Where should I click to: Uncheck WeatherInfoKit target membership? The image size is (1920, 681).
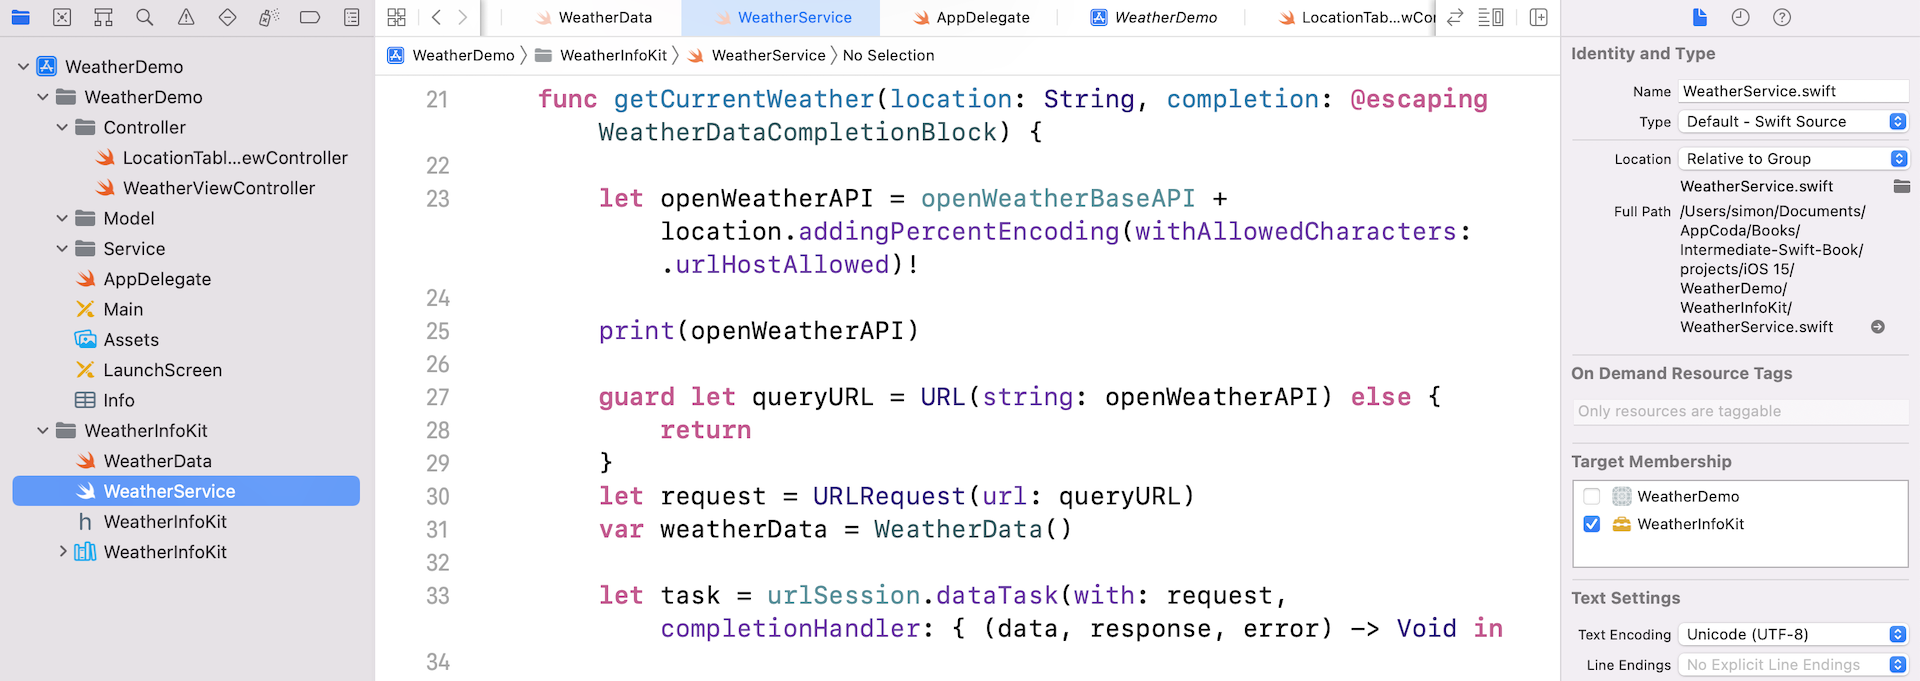pos(1592,524)
